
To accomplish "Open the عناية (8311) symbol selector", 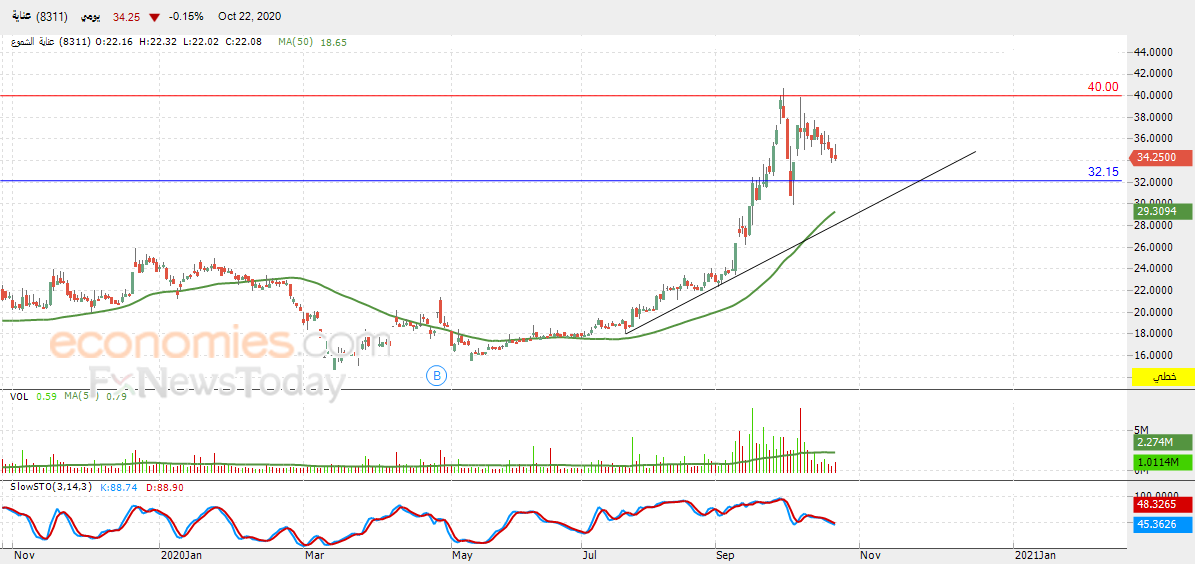I will [x=36, y=18].
